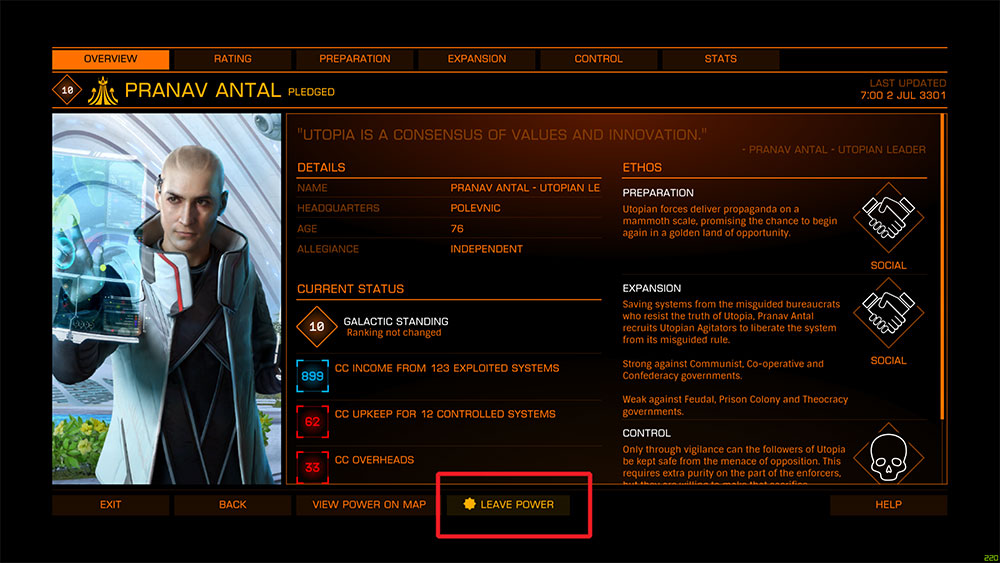Click the PREPARATION ethos subheading

658,193
